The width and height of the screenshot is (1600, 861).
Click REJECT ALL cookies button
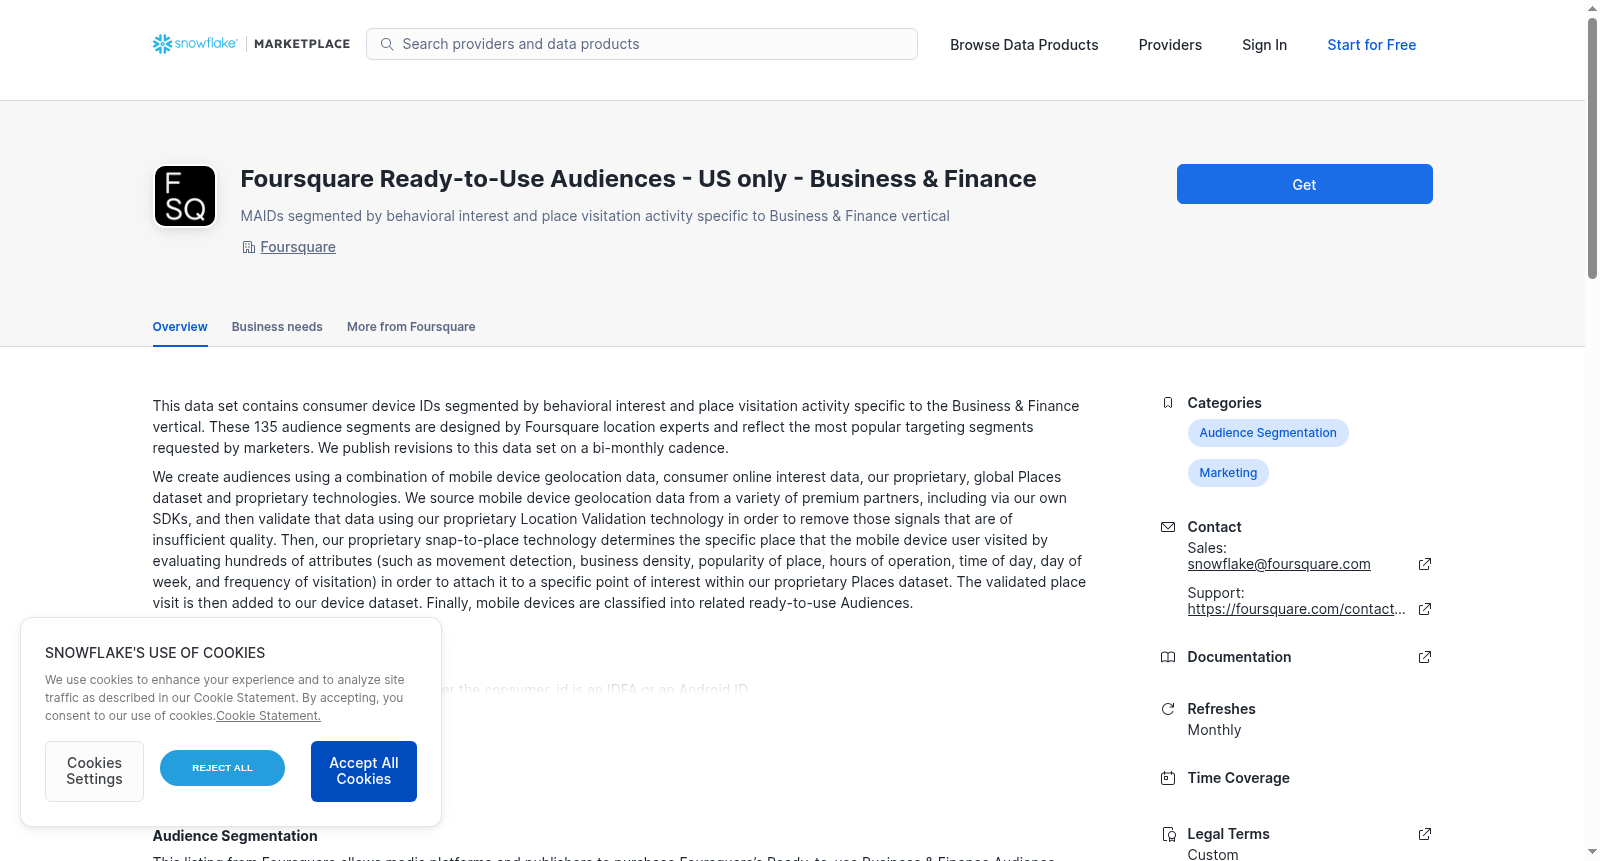tap(222, 768)
